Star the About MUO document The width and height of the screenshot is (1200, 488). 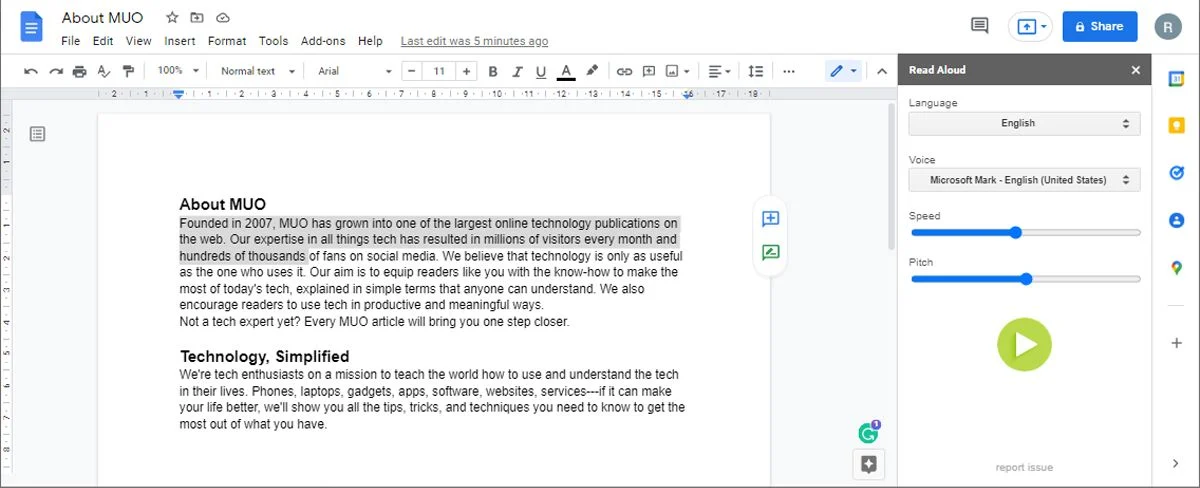tap(172, 18)
